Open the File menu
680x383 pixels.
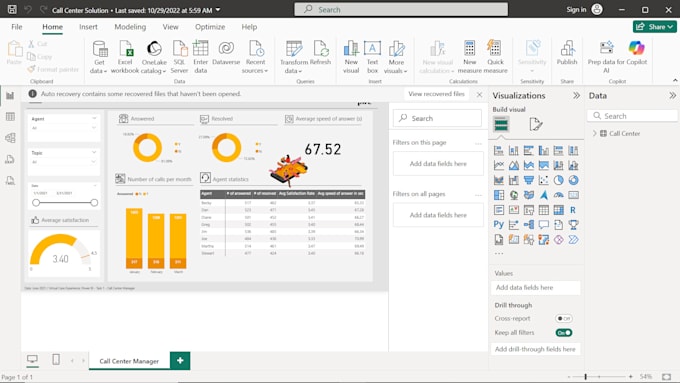[16, 27]
